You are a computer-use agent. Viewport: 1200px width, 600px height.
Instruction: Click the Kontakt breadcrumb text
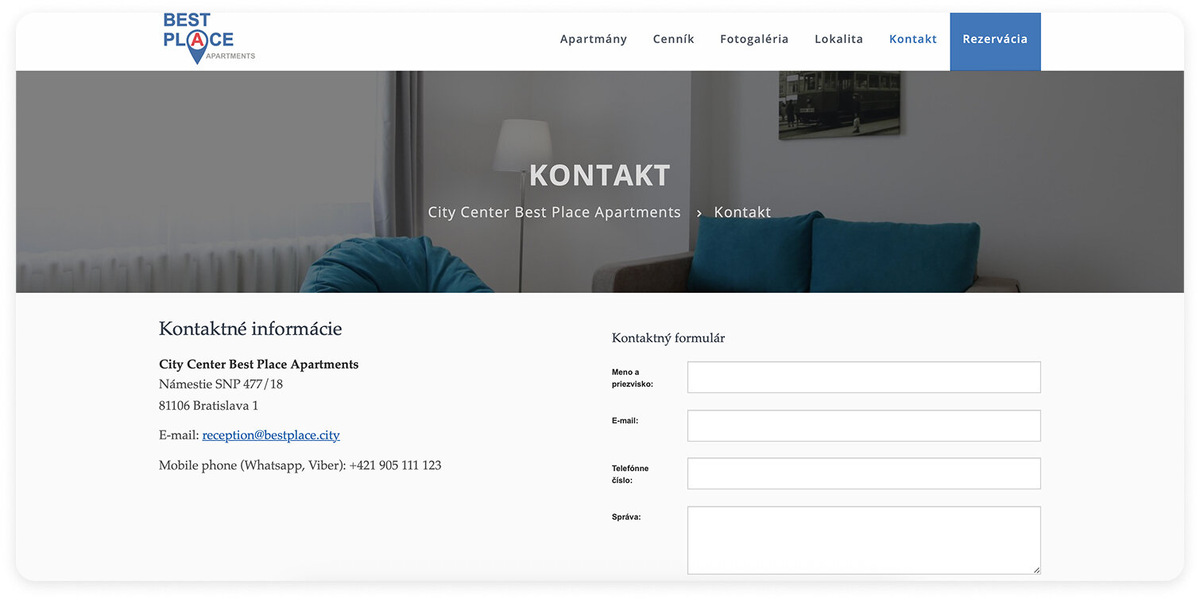[x=742, y=212]
